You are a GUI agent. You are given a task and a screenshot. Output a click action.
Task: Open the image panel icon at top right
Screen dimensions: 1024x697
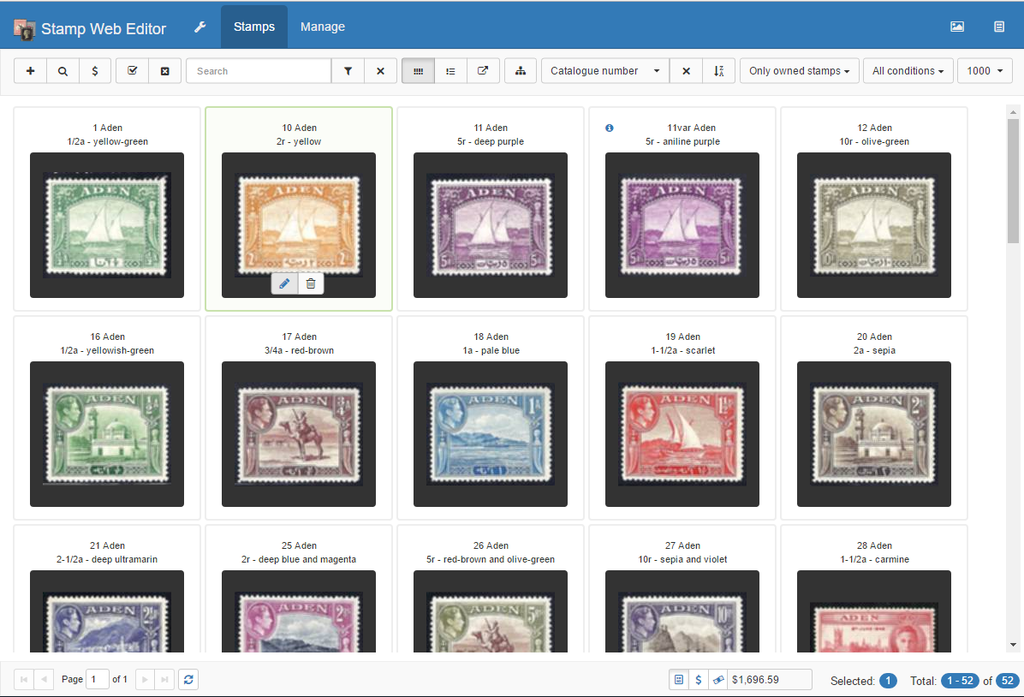coord(956,26)
